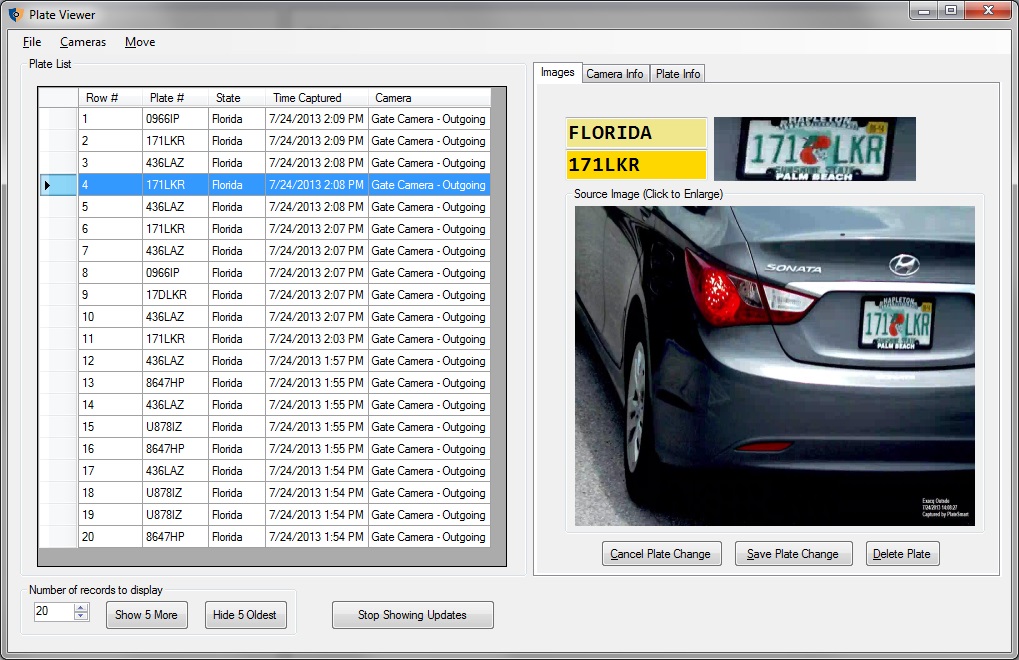This screenshot has width=1019, height=660.
Task: Decrease number of records with stepper down arrow
Action: [79, 618]
